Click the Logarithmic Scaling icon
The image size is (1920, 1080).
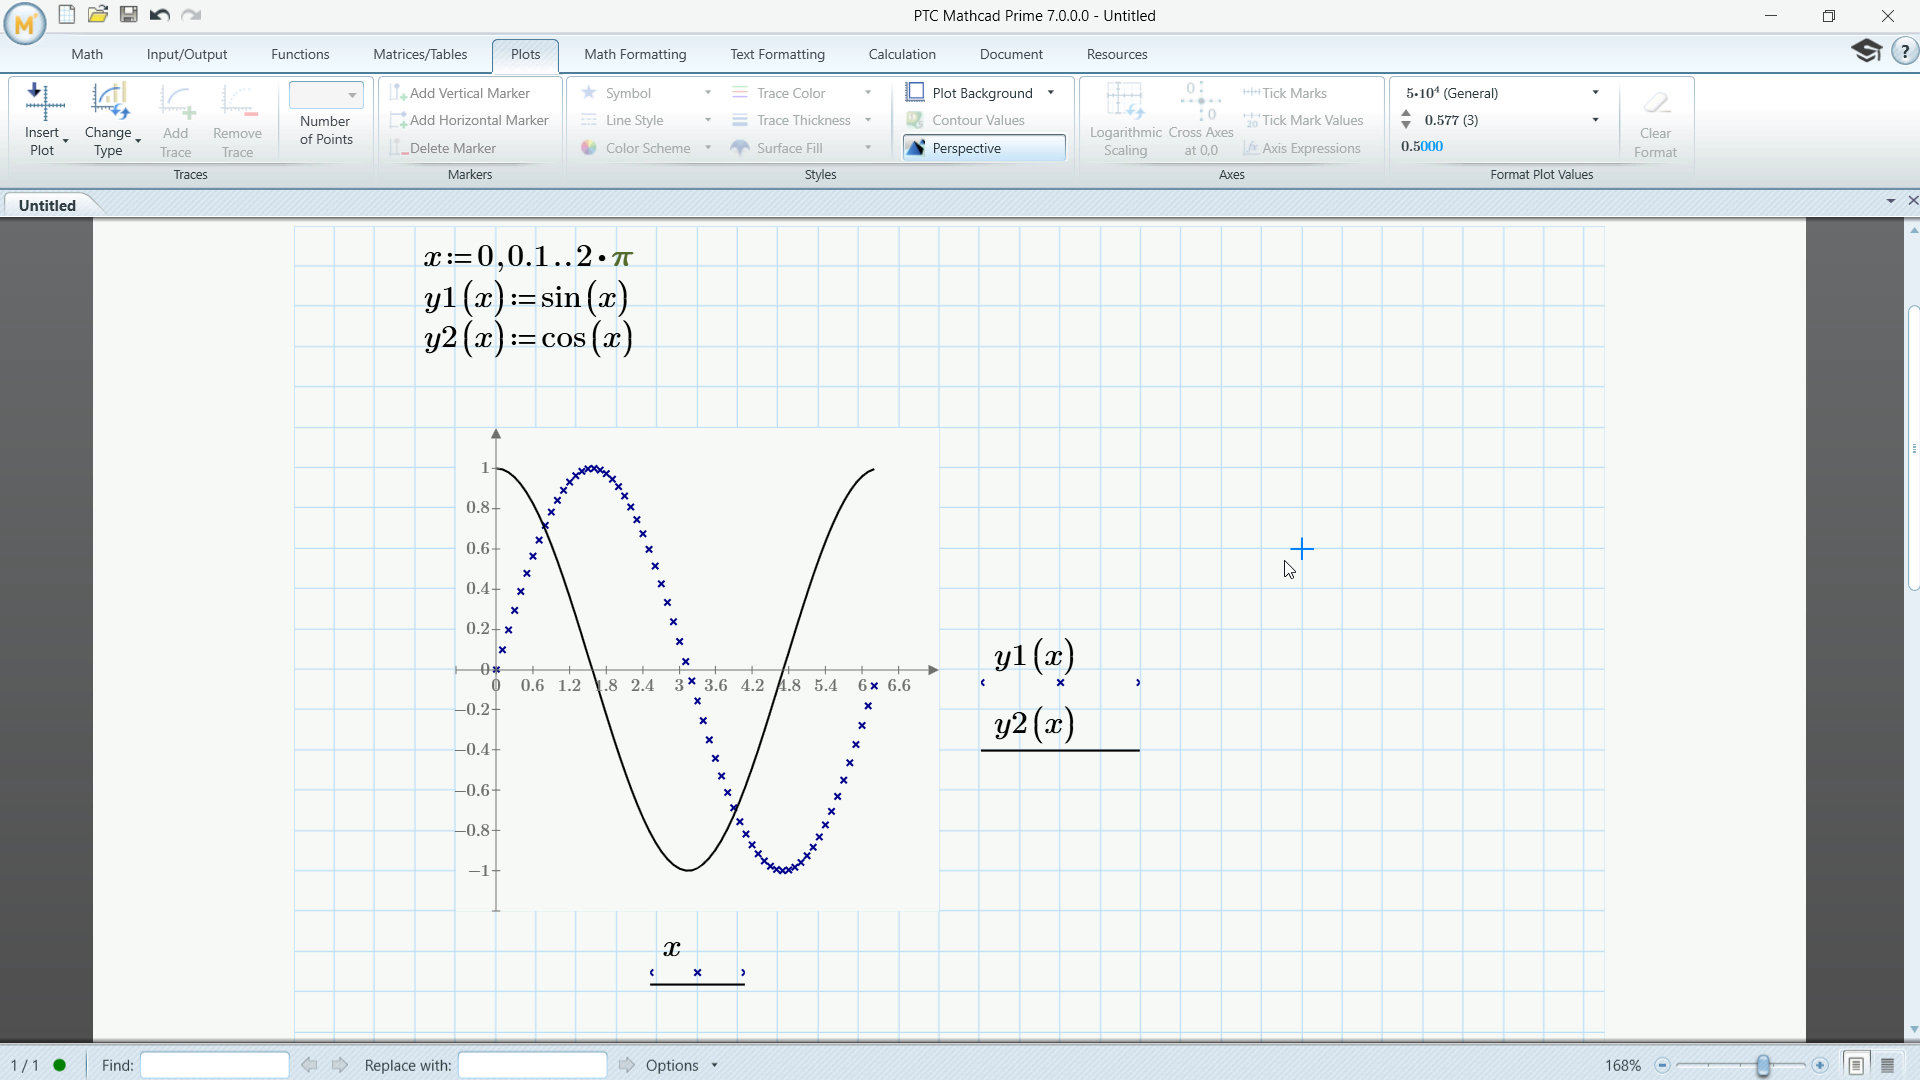tap(1125, 102)
